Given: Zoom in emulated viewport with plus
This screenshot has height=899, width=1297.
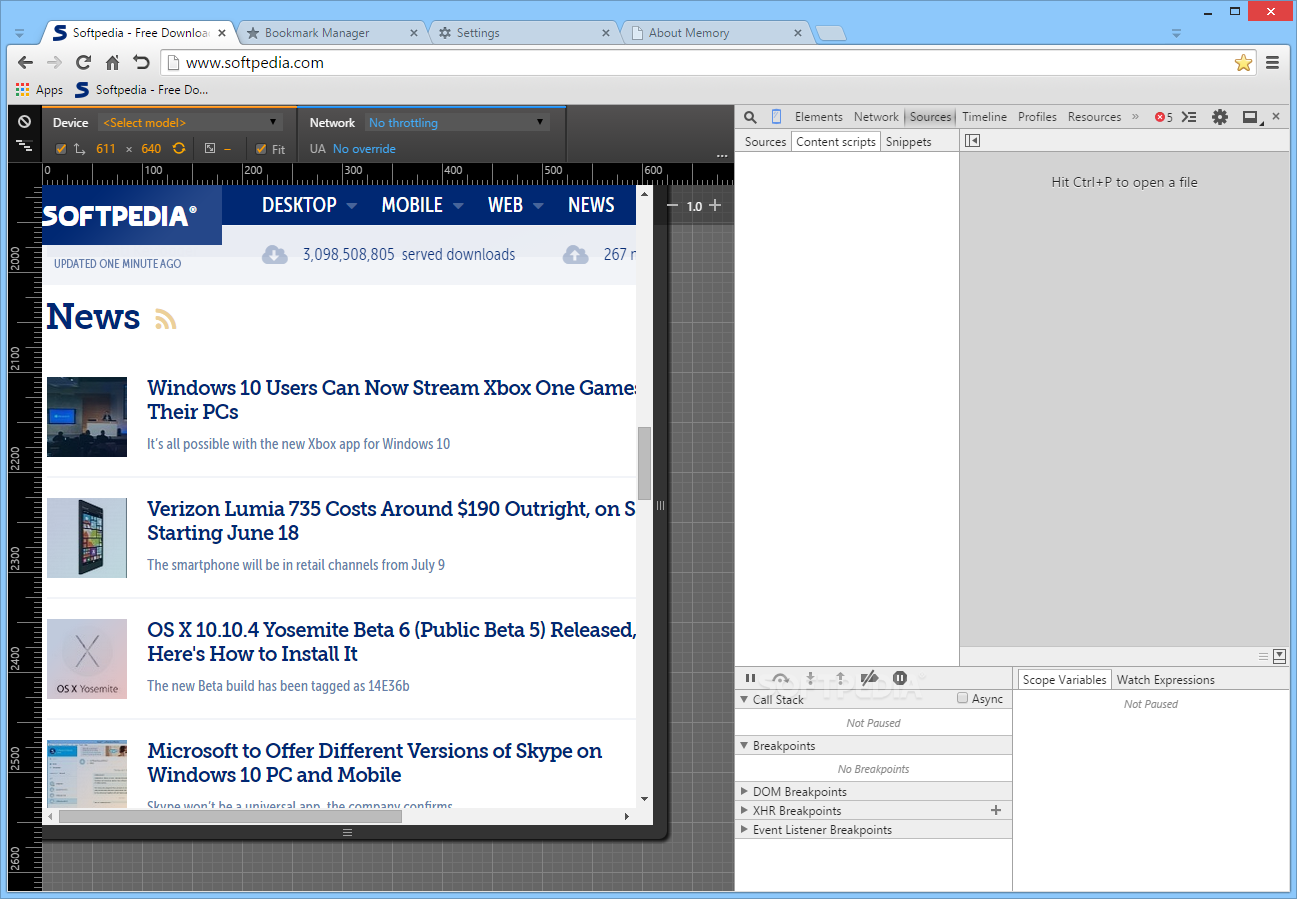Looking at the screenshot, I should pyautogui.click(x=715, y=206).
